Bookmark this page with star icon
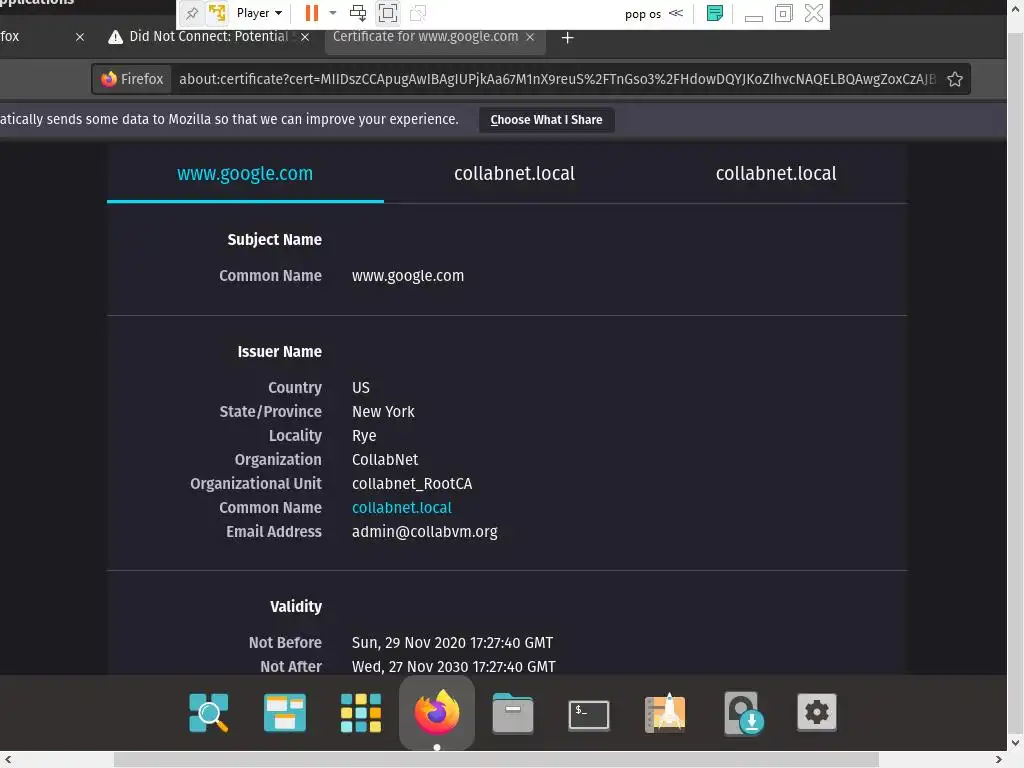This screenshot has width=1024, height=768. click(955, 79)
